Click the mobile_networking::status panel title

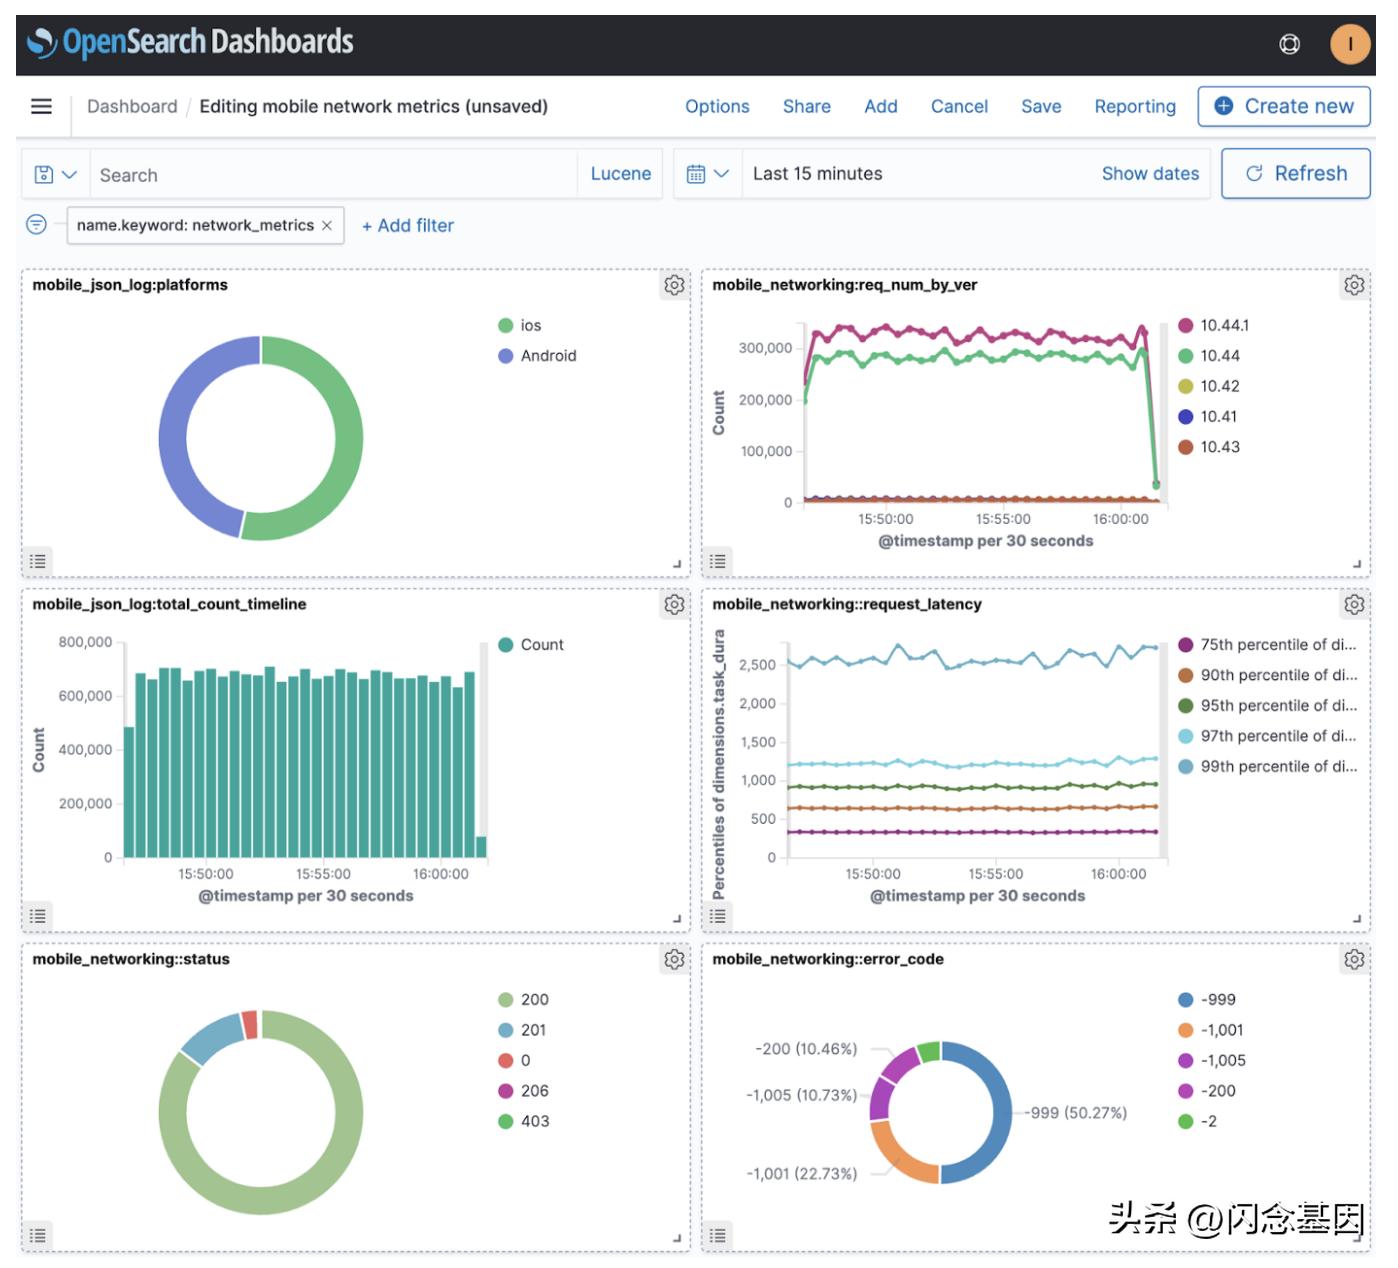pyautogui.click(x=131, y=959)
